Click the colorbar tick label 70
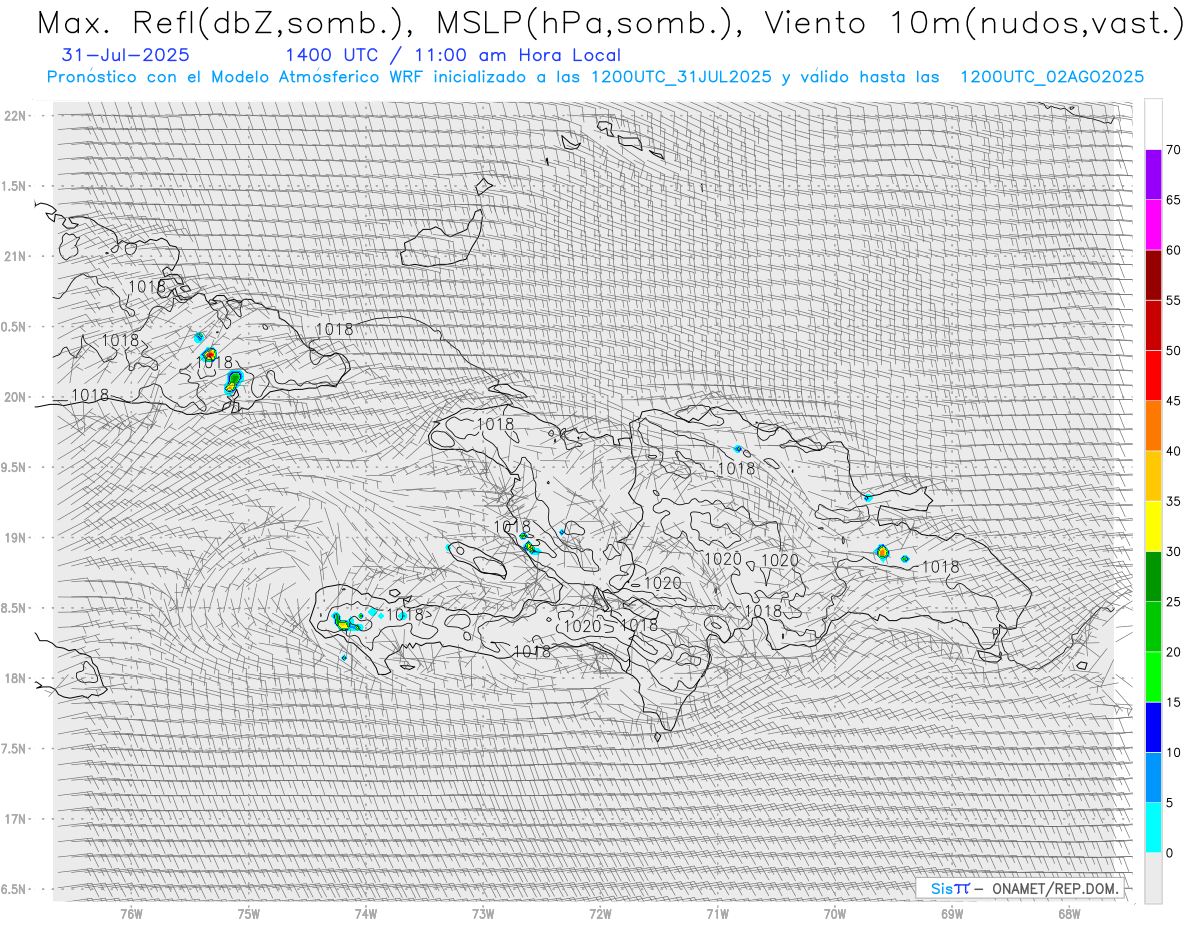The height and width of the screenshot is (927, 1200). [x=1173, y=150]
